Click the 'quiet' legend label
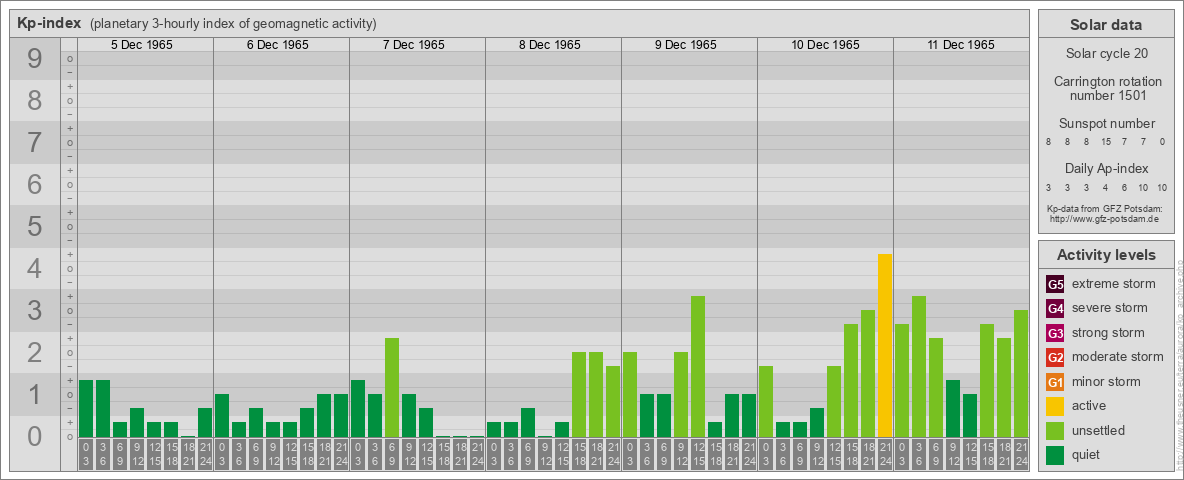 (x=1088, y=454)
